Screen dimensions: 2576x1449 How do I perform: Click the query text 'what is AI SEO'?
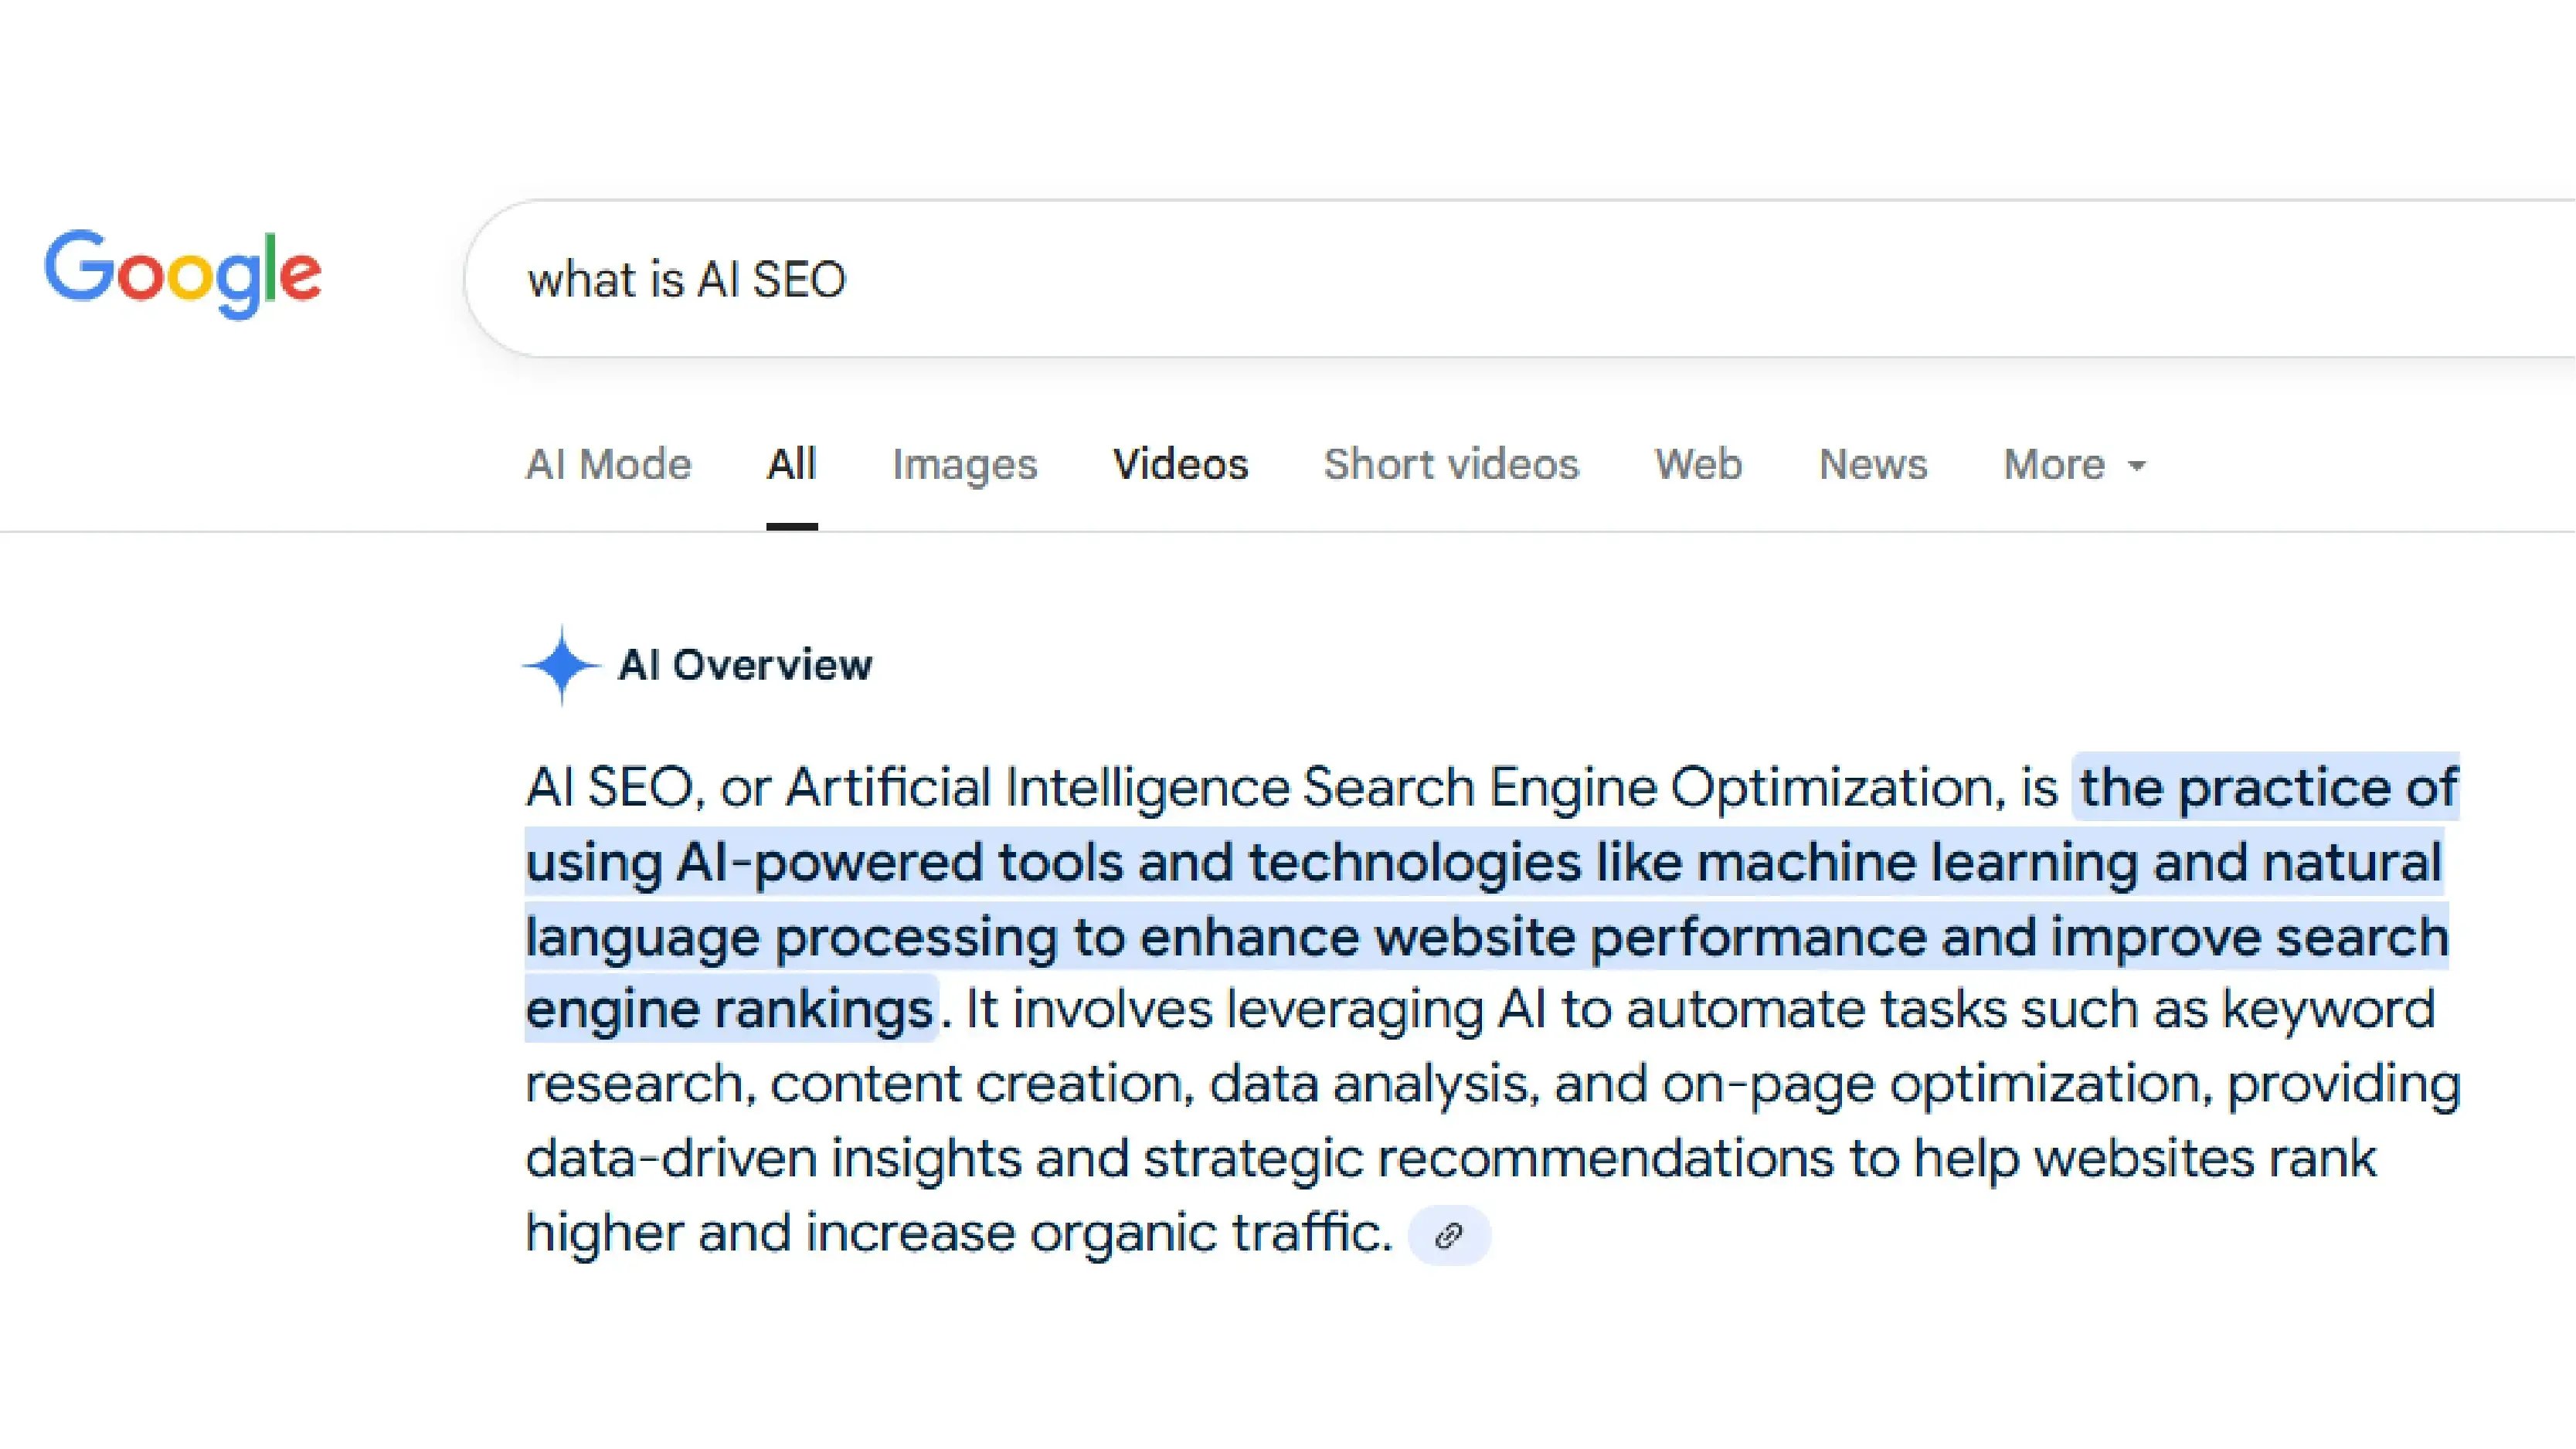(x=689, y=280)
